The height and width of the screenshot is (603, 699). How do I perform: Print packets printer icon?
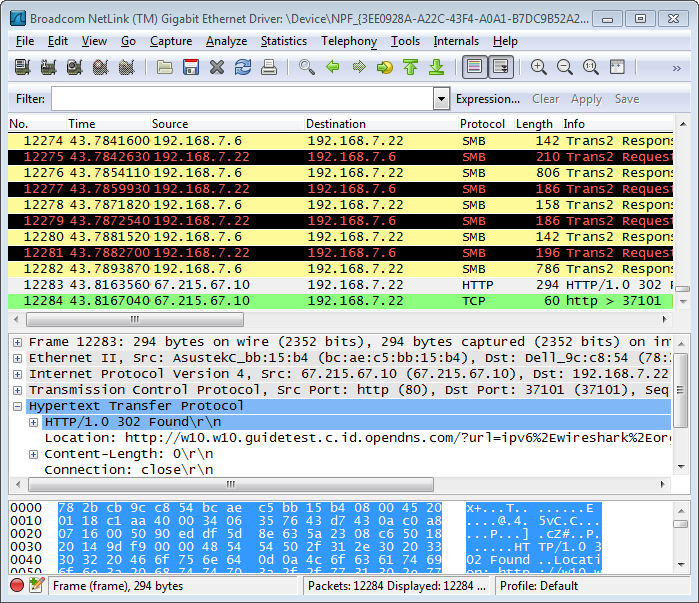pos(269,67)
